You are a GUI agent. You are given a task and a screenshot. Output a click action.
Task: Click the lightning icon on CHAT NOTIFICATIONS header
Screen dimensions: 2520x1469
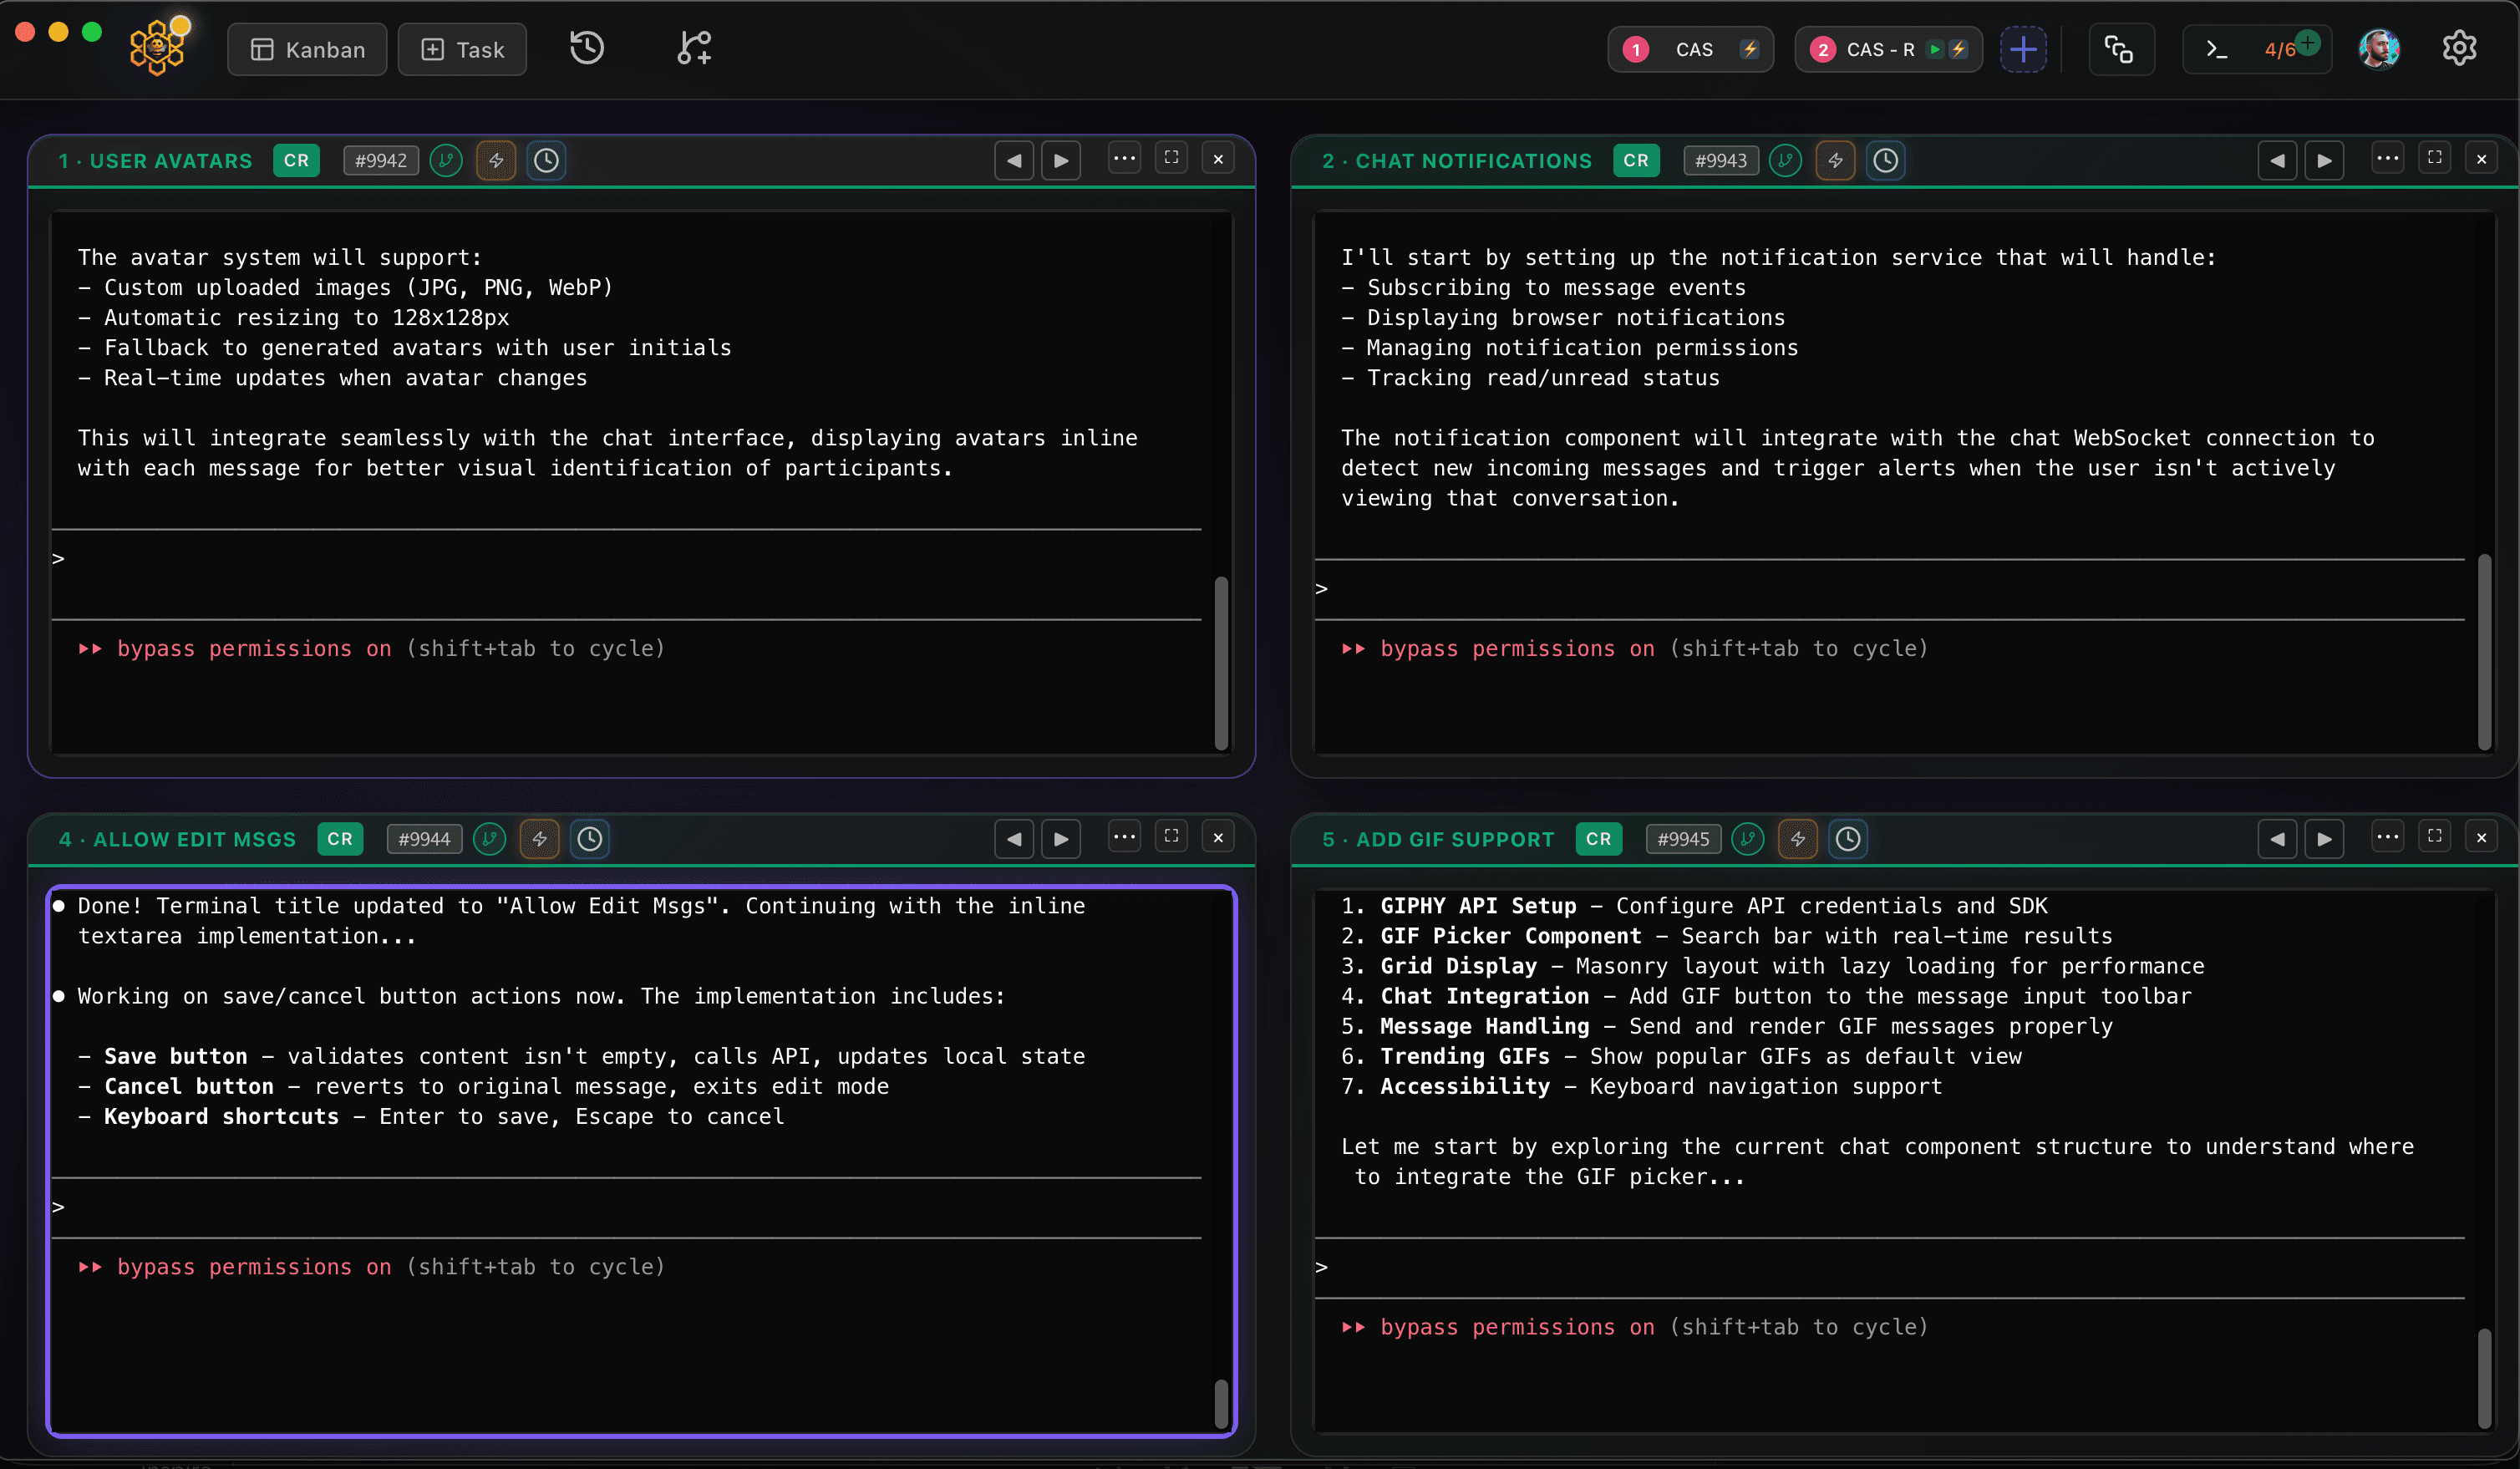(1836, 160)
